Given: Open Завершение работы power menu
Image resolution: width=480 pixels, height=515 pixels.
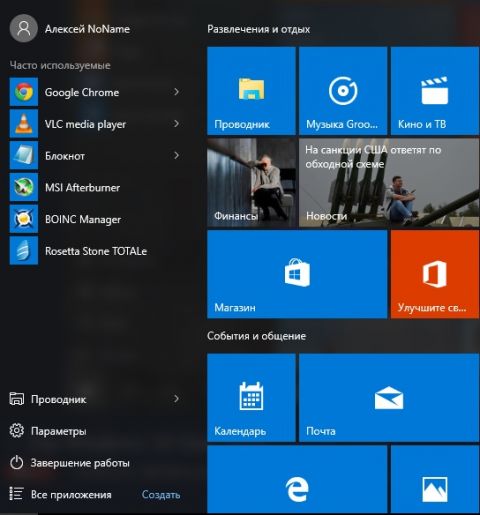Looking at the screenshot, I should (x=80, y=463).
